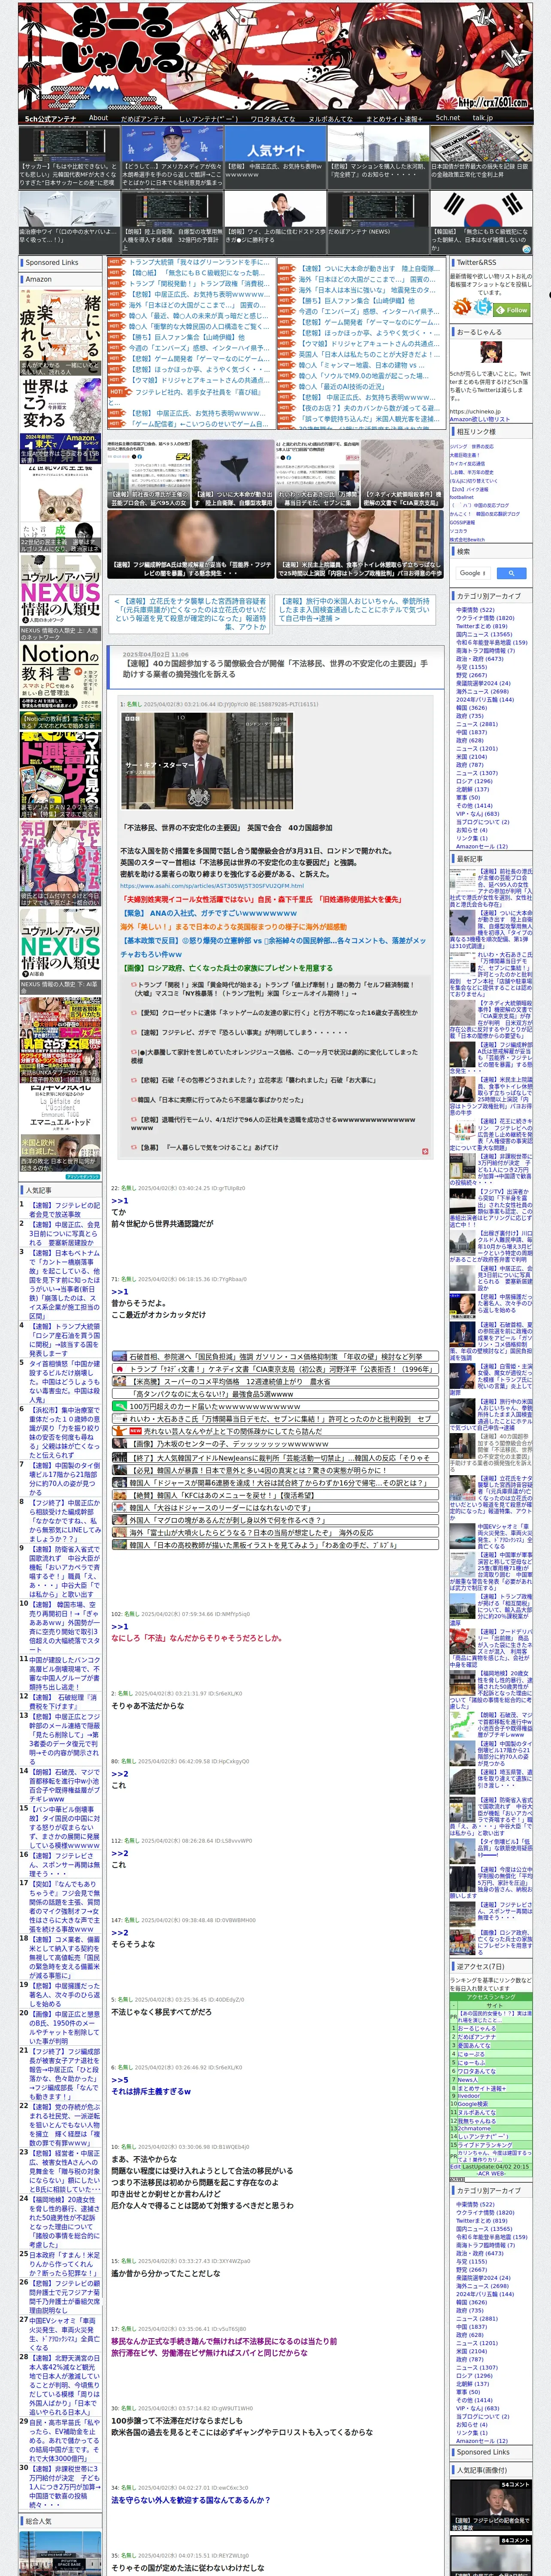Open the だめぽアンテナ nav item
The image size is (551, 2576).
[x=143, y=118]
